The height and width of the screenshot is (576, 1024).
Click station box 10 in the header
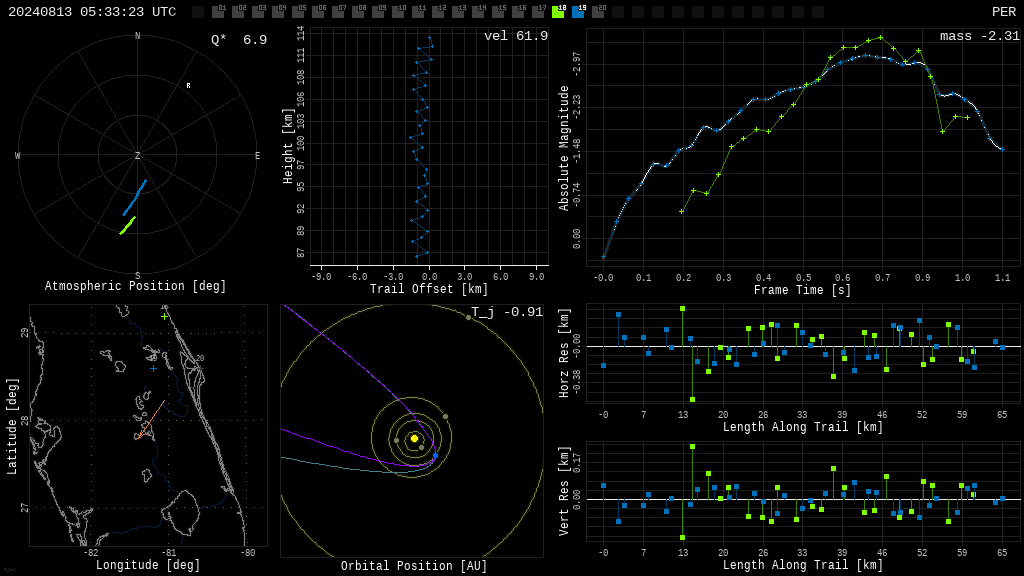pyautogui.click(x=398, y=12)
